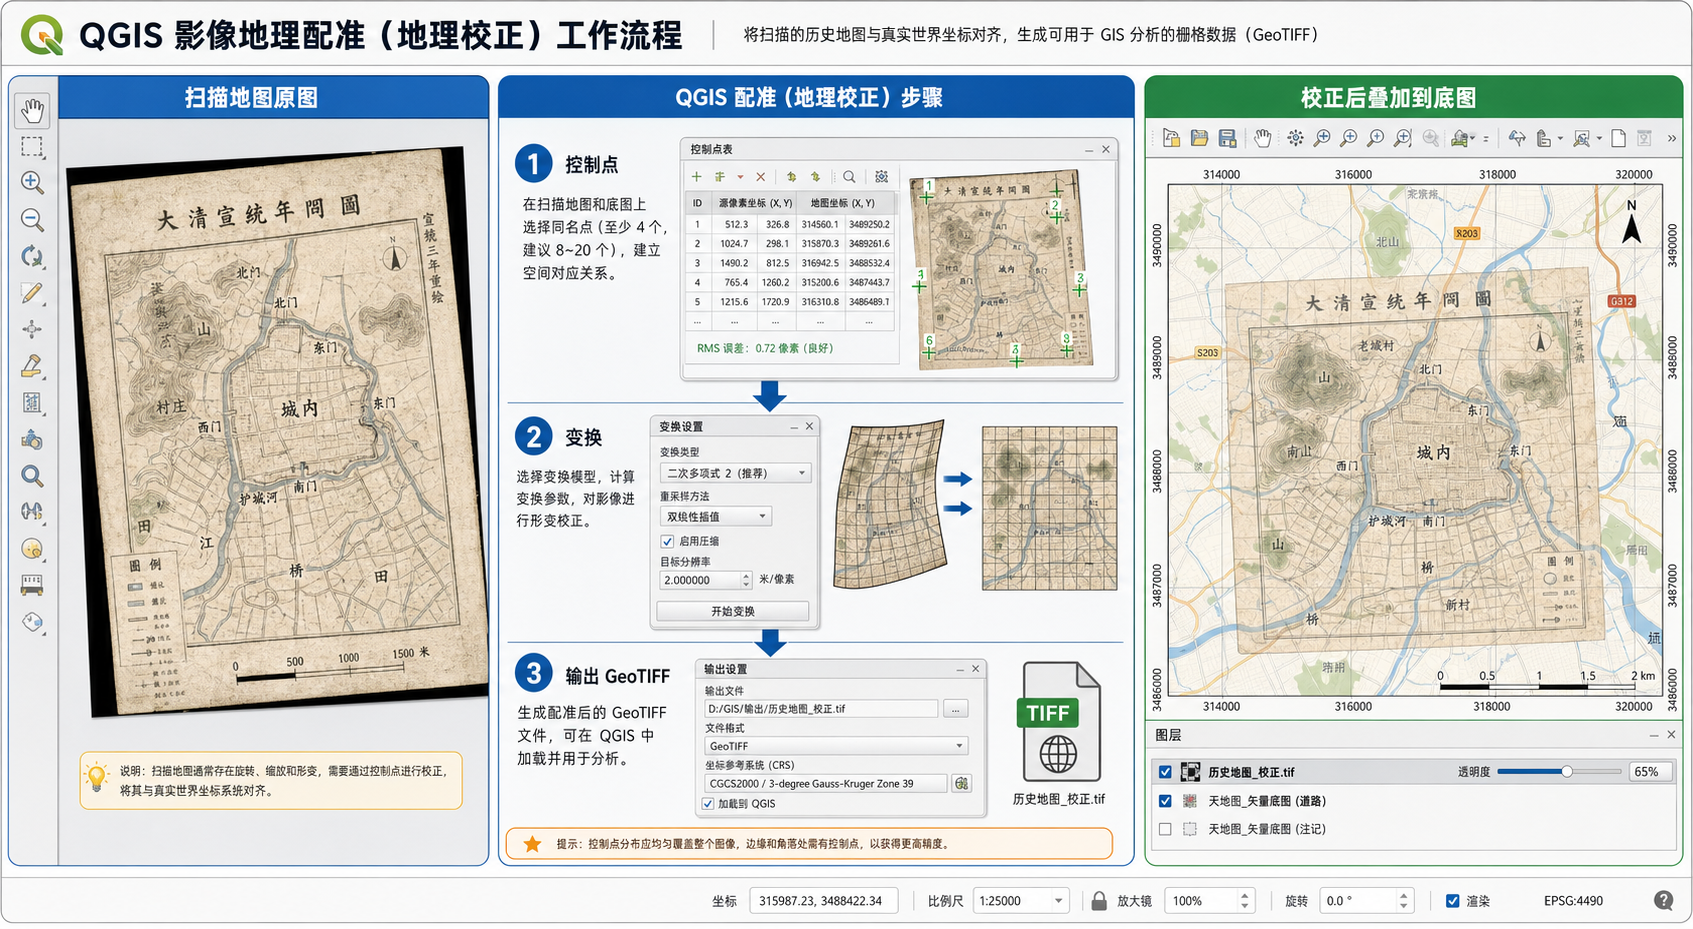Click the 坐标 field 315987.23, 3488422.34
The width and height of the screenshot is (1693, 929).
824,901
